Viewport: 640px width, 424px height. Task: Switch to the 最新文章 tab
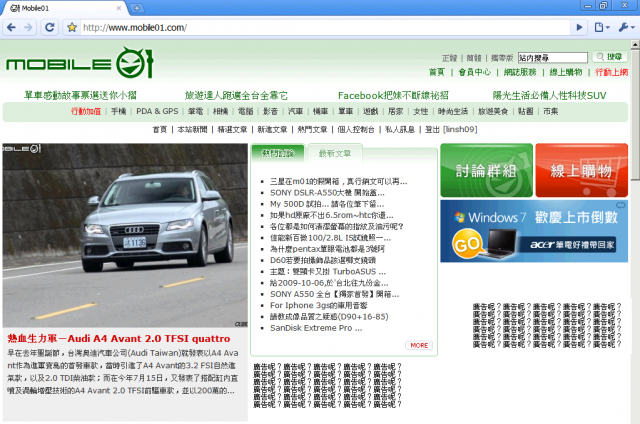click(x=335, y=153)
